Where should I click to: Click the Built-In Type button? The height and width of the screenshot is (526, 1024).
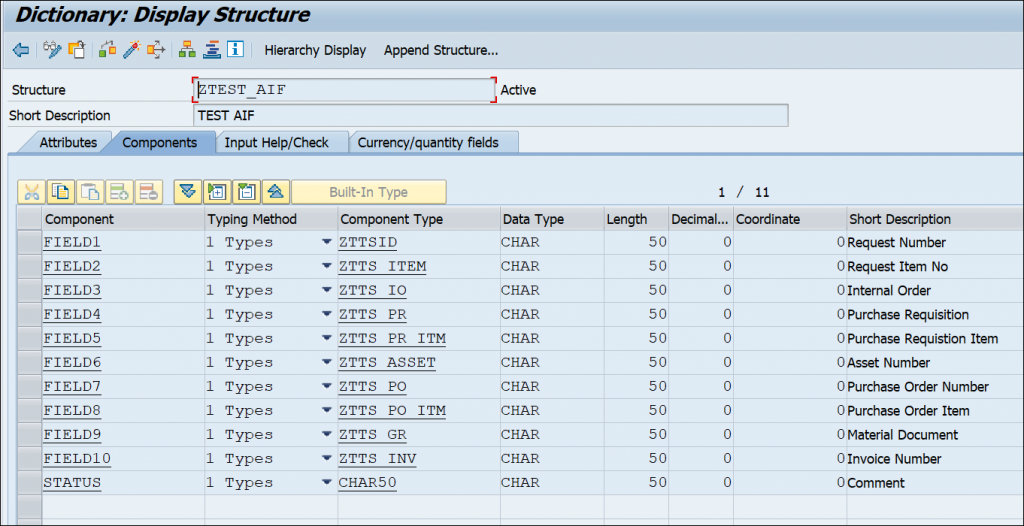point(368,192)
